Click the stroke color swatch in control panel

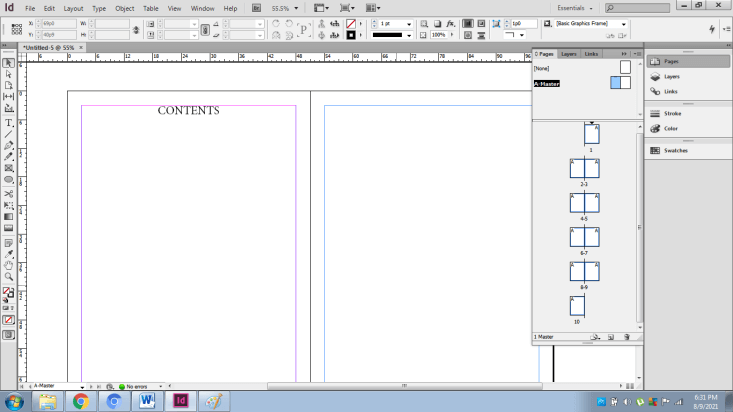tap(351, 35)
